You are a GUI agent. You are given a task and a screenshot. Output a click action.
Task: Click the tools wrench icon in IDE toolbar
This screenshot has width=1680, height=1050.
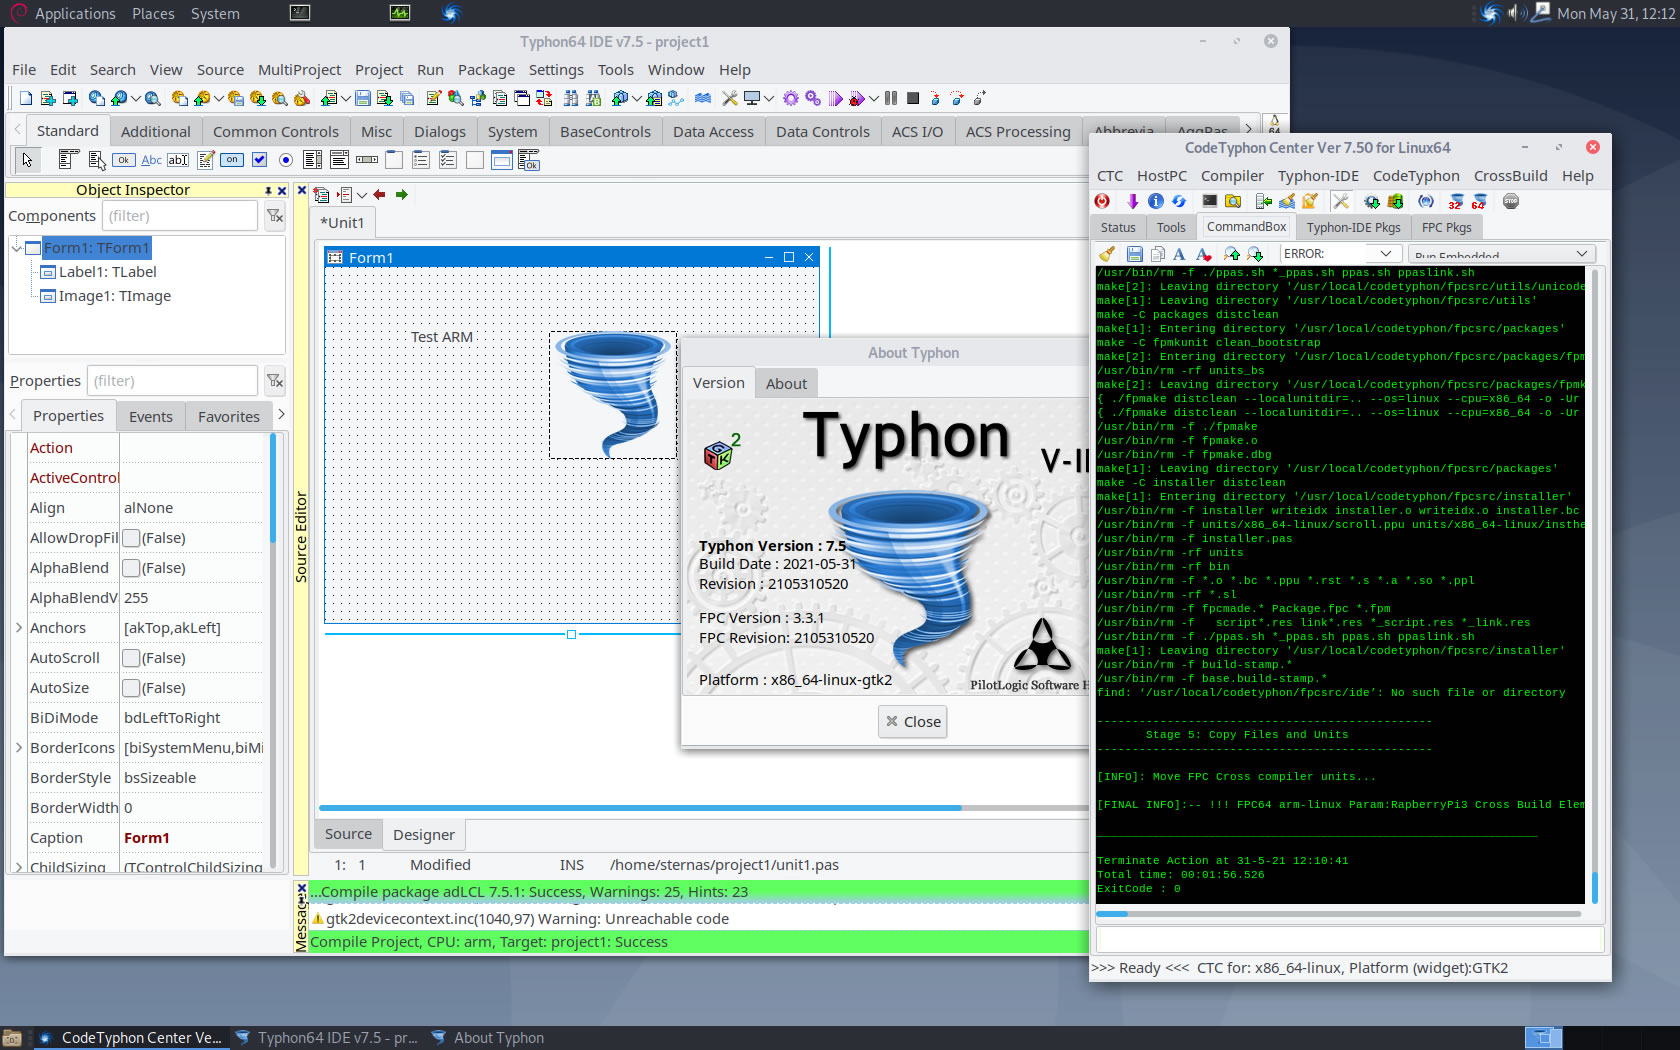tap(729, 98)
